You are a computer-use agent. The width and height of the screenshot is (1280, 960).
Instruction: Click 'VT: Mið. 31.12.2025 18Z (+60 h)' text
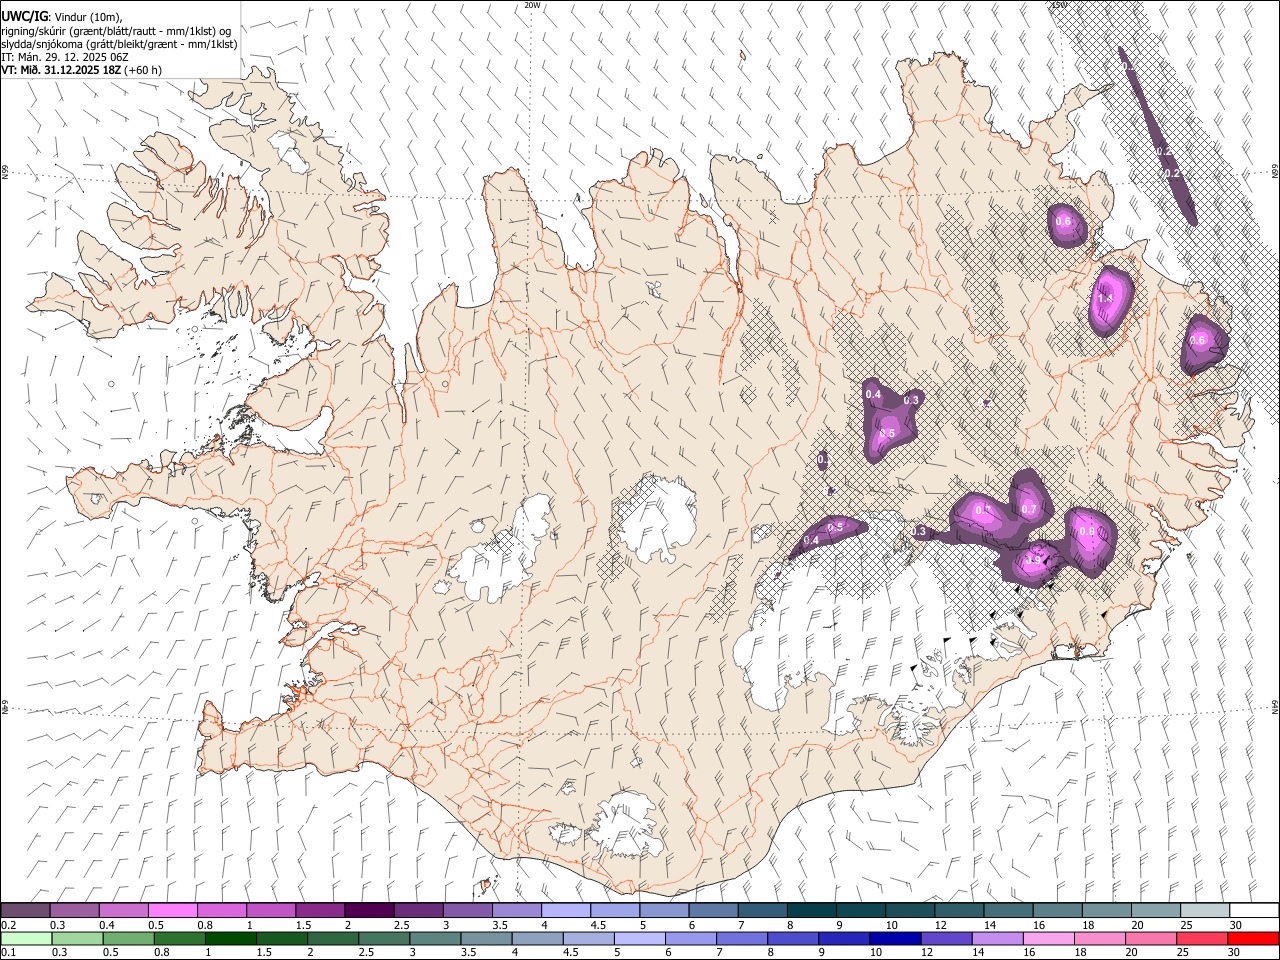click(x=82, y=70)
